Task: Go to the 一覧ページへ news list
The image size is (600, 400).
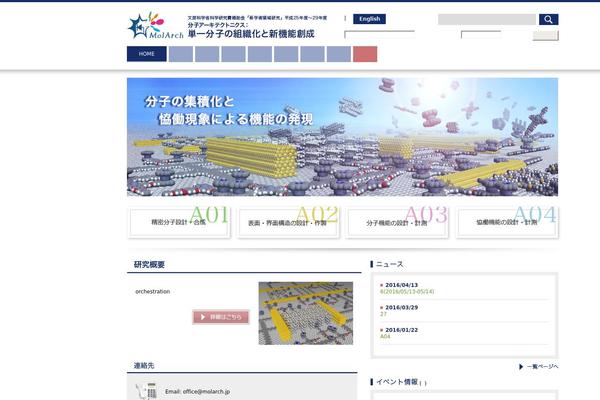Action: pos(542,367)
